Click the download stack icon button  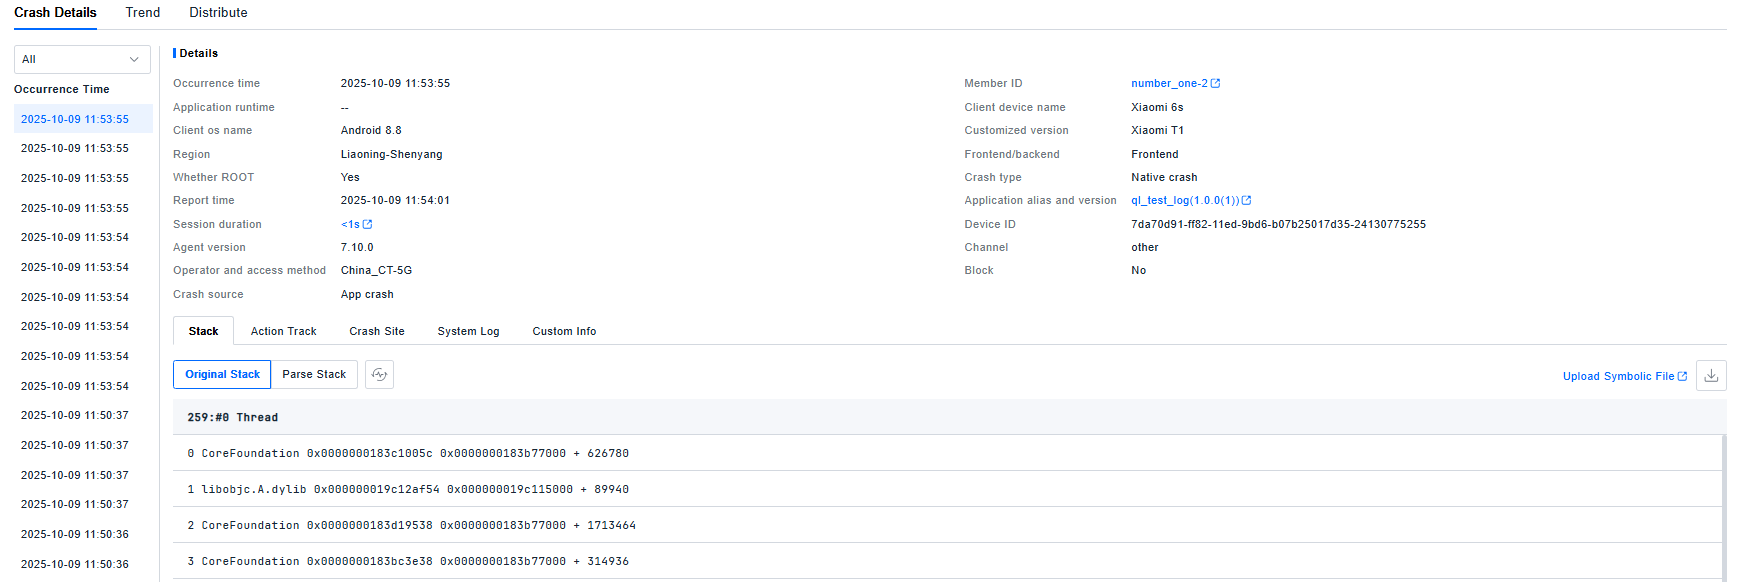[1711, 375]
